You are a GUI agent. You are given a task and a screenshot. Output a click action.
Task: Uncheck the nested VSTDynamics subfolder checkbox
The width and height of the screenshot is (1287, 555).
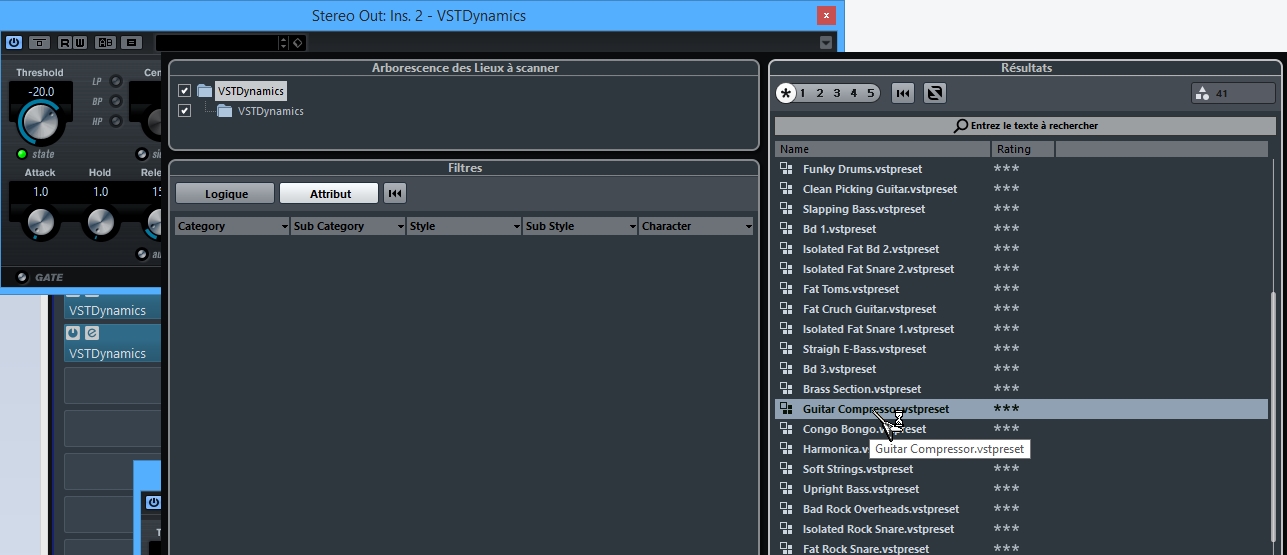tap(184, 111)
